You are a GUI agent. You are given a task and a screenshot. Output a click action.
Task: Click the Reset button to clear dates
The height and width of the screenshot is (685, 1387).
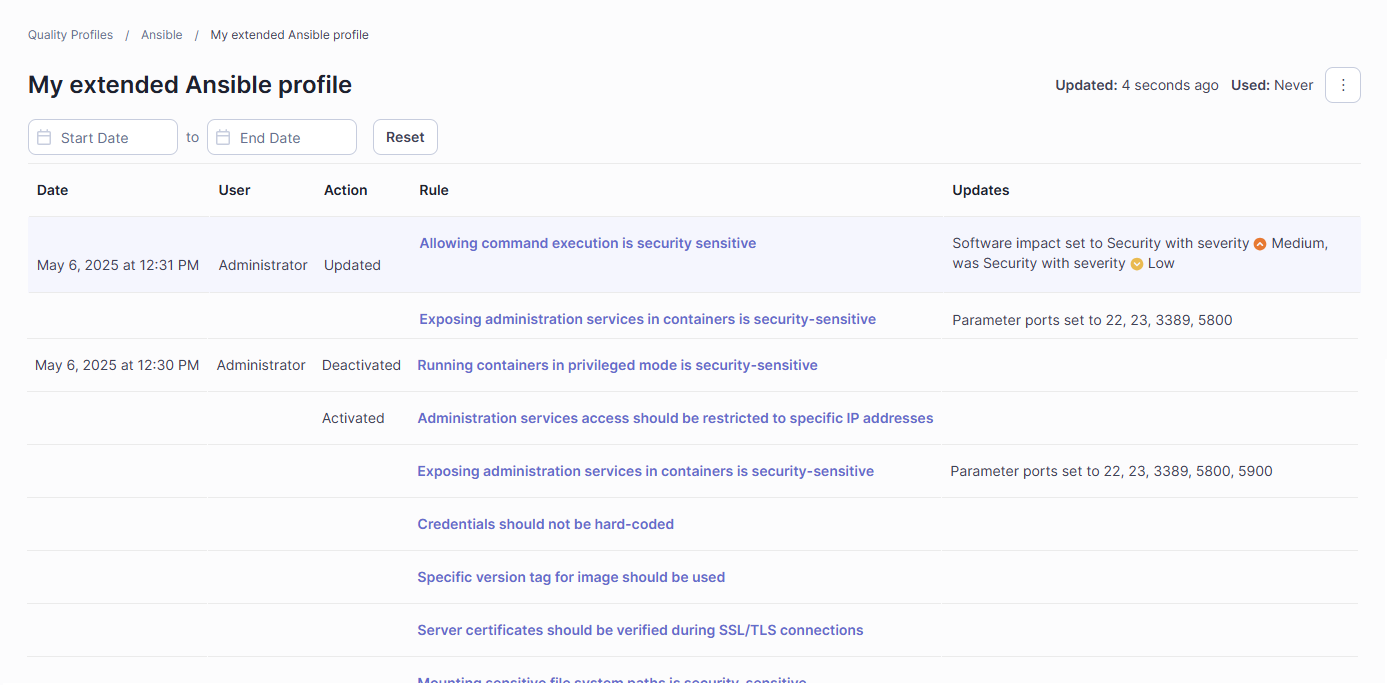(405, 137)
